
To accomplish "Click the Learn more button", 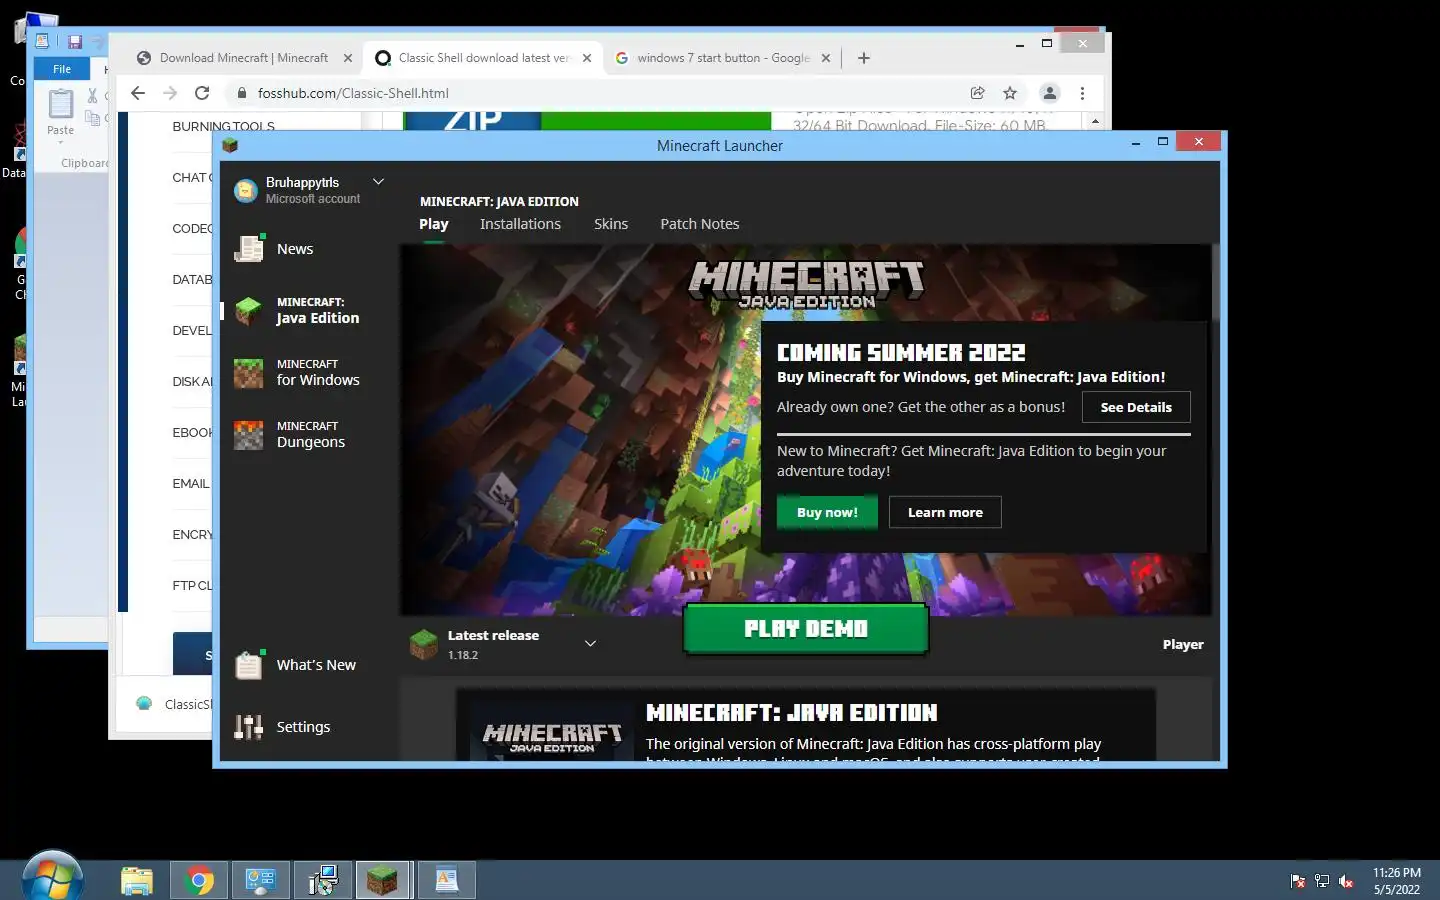I will pos(945,512).
